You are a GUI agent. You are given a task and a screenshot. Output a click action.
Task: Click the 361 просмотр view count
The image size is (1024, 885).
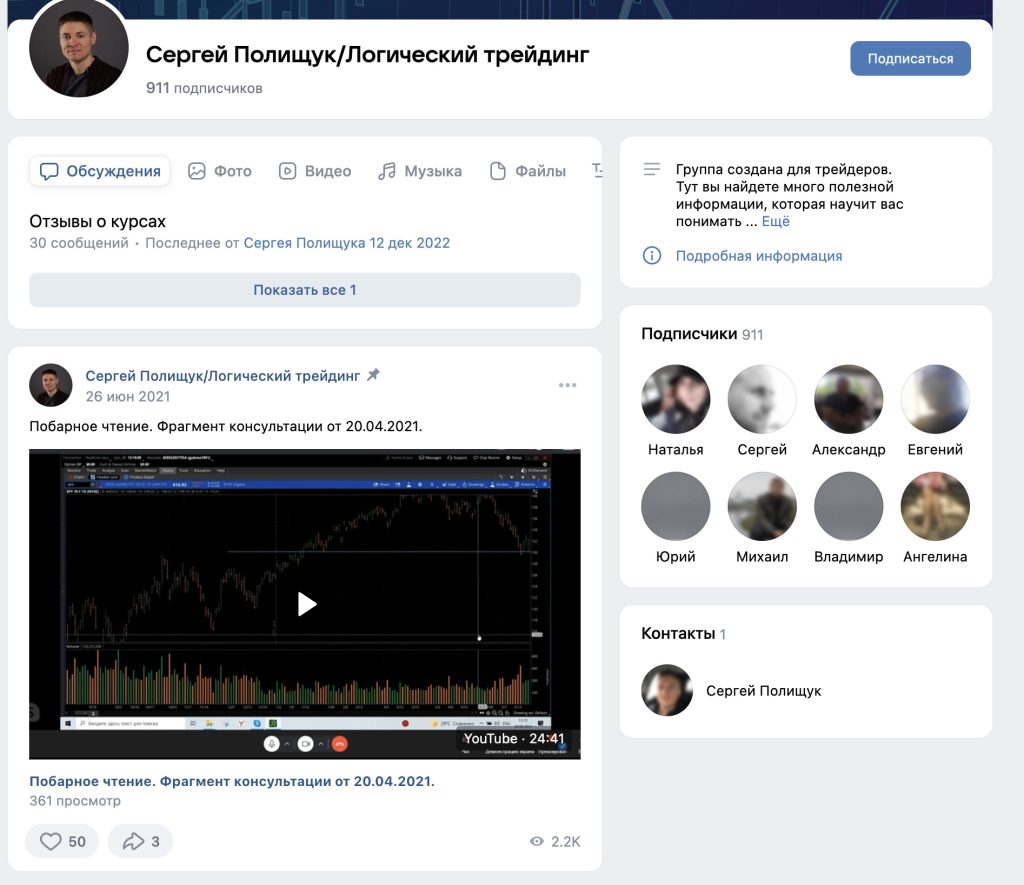point(74,801)
